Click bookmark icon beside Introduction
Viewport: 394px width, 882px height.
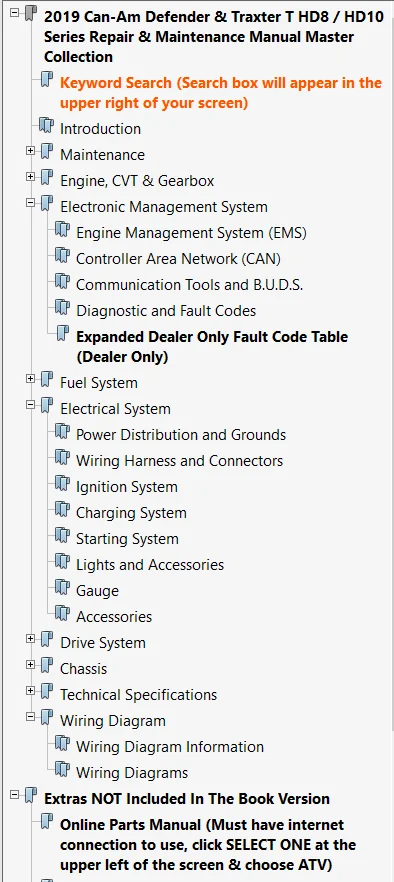47,126
